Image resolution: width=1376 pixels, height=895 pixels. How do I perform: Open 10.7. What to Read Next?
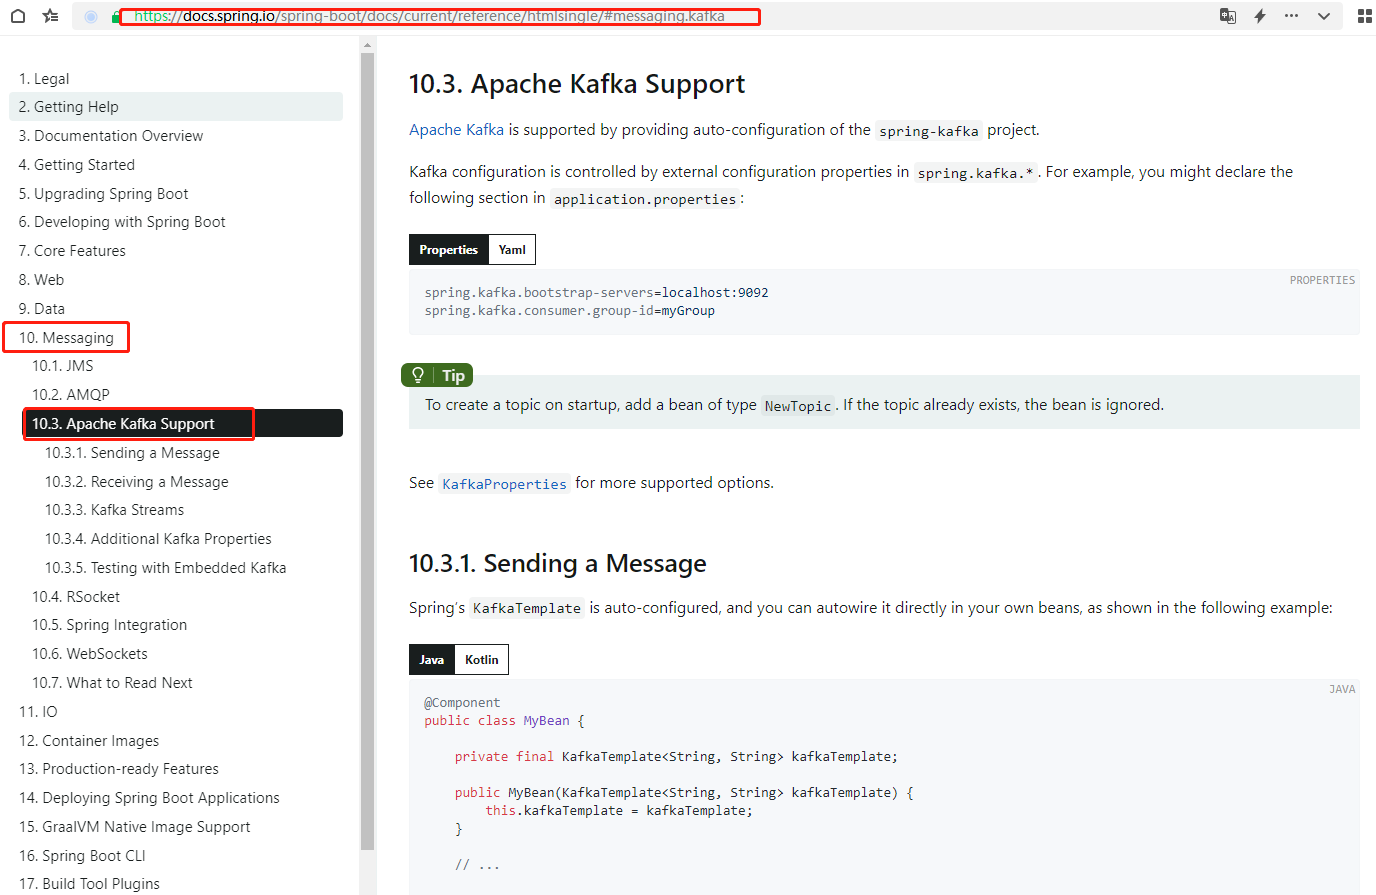point(112,683)
